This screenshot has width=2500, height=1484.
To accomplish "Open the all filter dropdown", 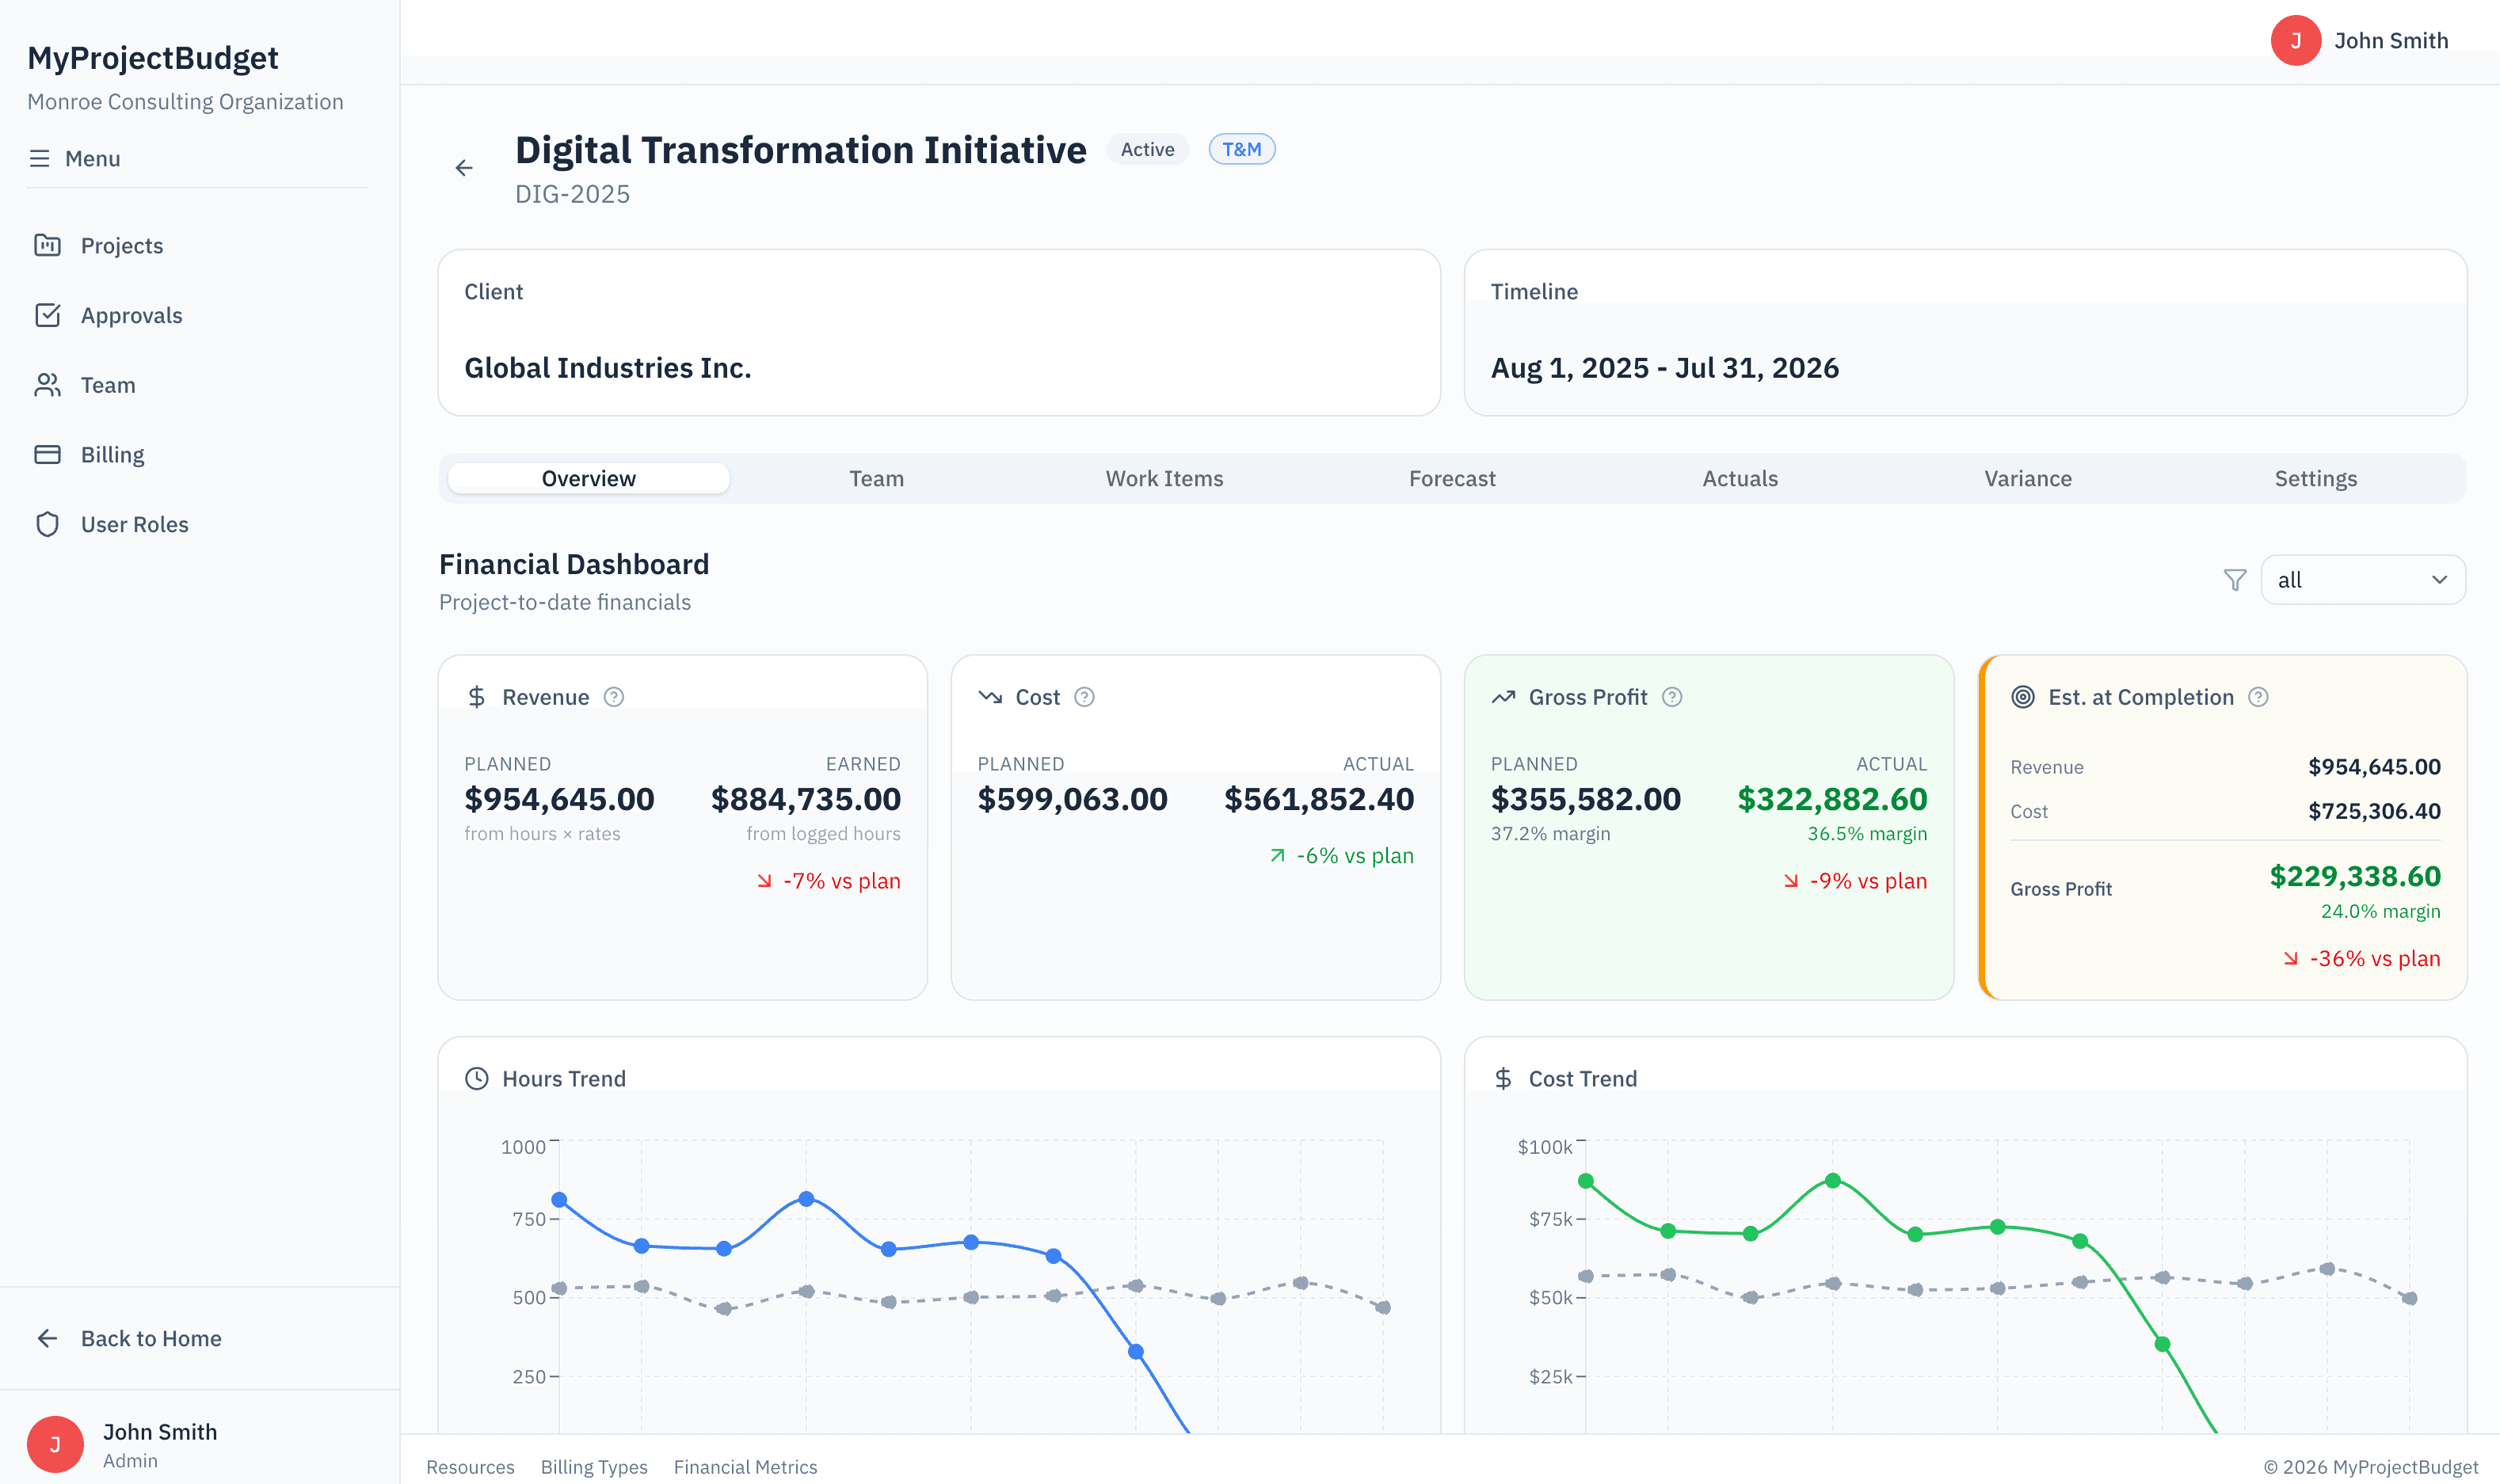I will point(2363,579).
